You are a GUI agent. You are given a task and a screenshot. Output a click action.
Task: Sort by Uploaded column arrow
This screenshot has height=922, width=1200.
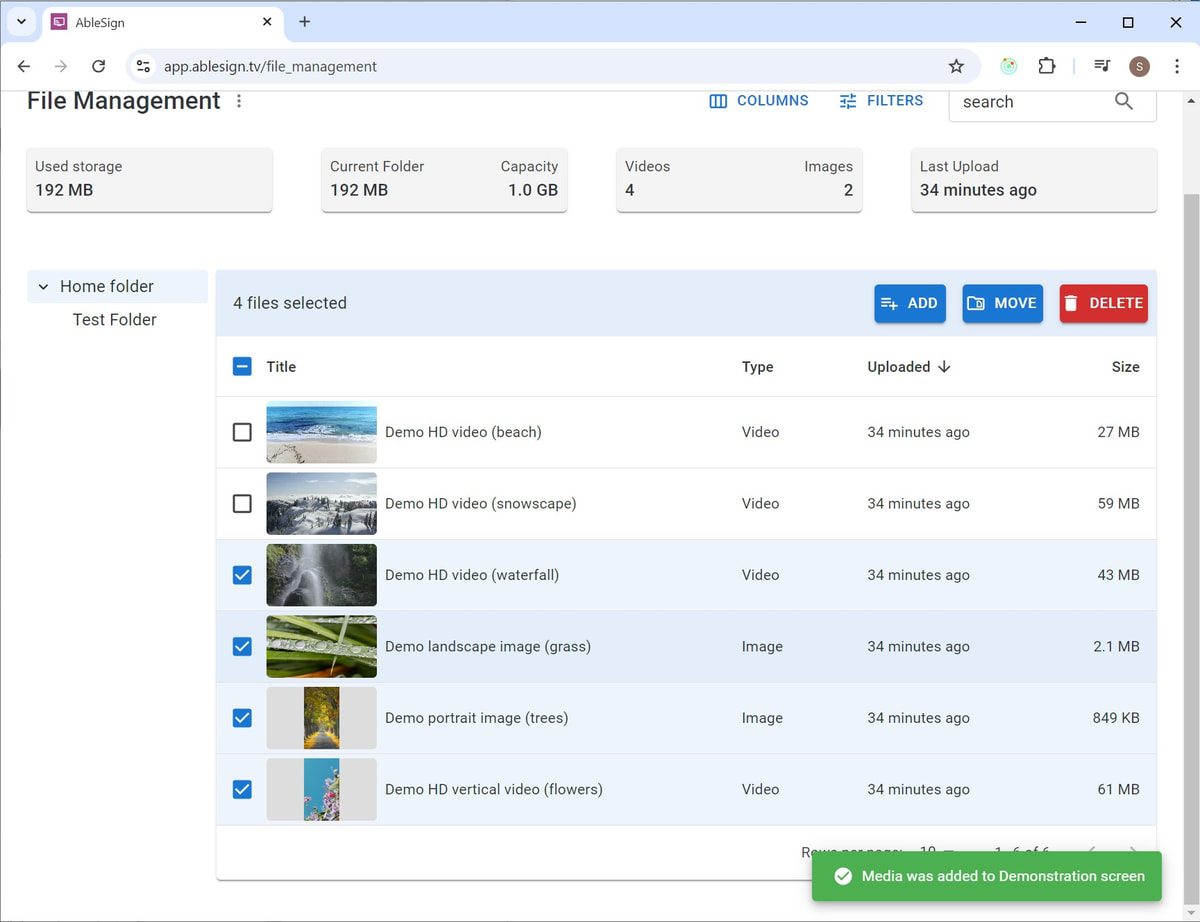coord(944,366)
